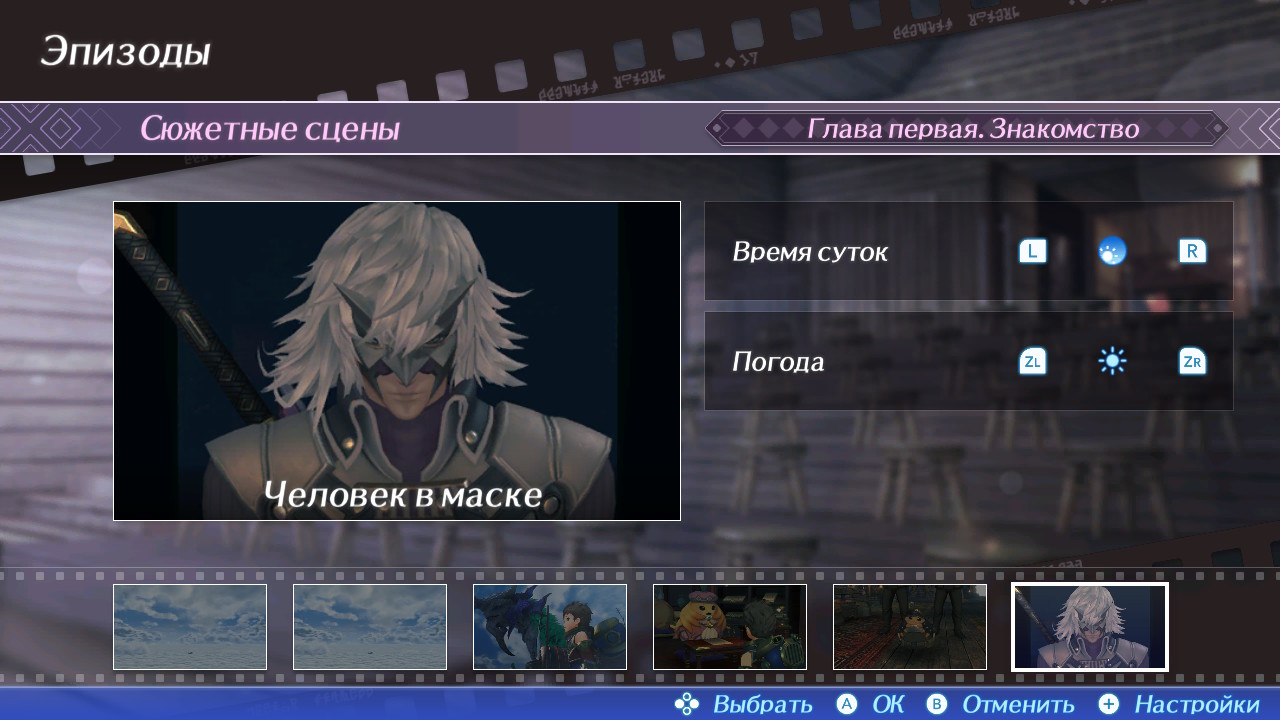Click the ZR button for Погода

(x=1192, y=361)
